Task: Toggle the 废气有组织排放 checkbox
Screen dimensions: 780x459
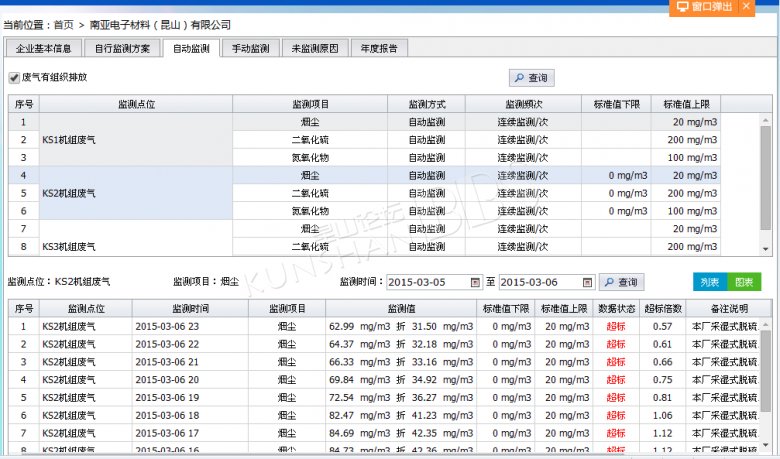Action: pyautogui.click(x=14, y=77)
